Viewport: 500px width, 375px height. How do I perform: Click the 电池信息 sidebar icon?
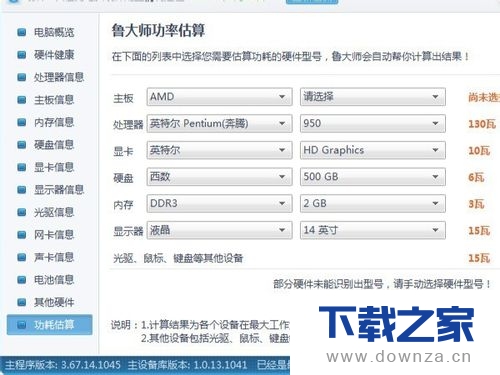click(22, 280)
